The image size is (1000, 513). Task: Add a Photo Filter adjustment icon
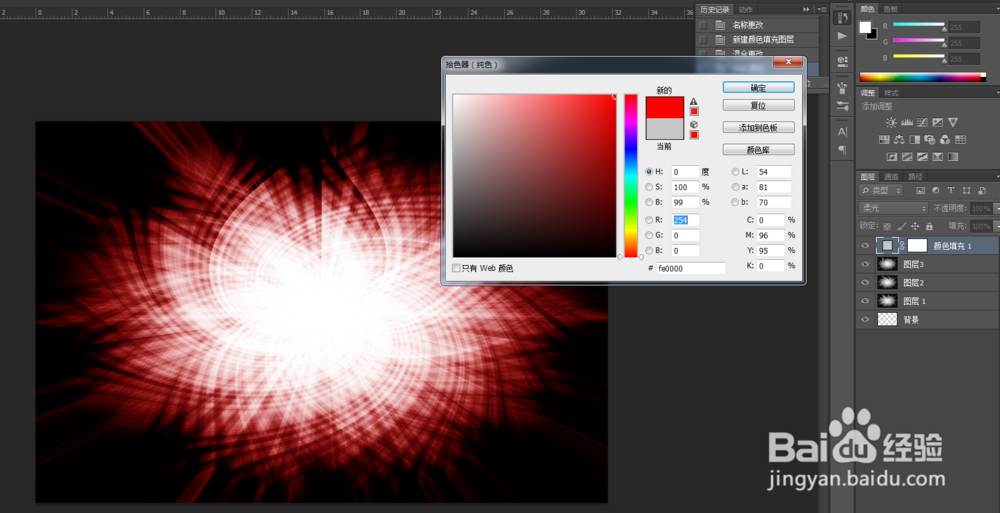click(930, 140)
